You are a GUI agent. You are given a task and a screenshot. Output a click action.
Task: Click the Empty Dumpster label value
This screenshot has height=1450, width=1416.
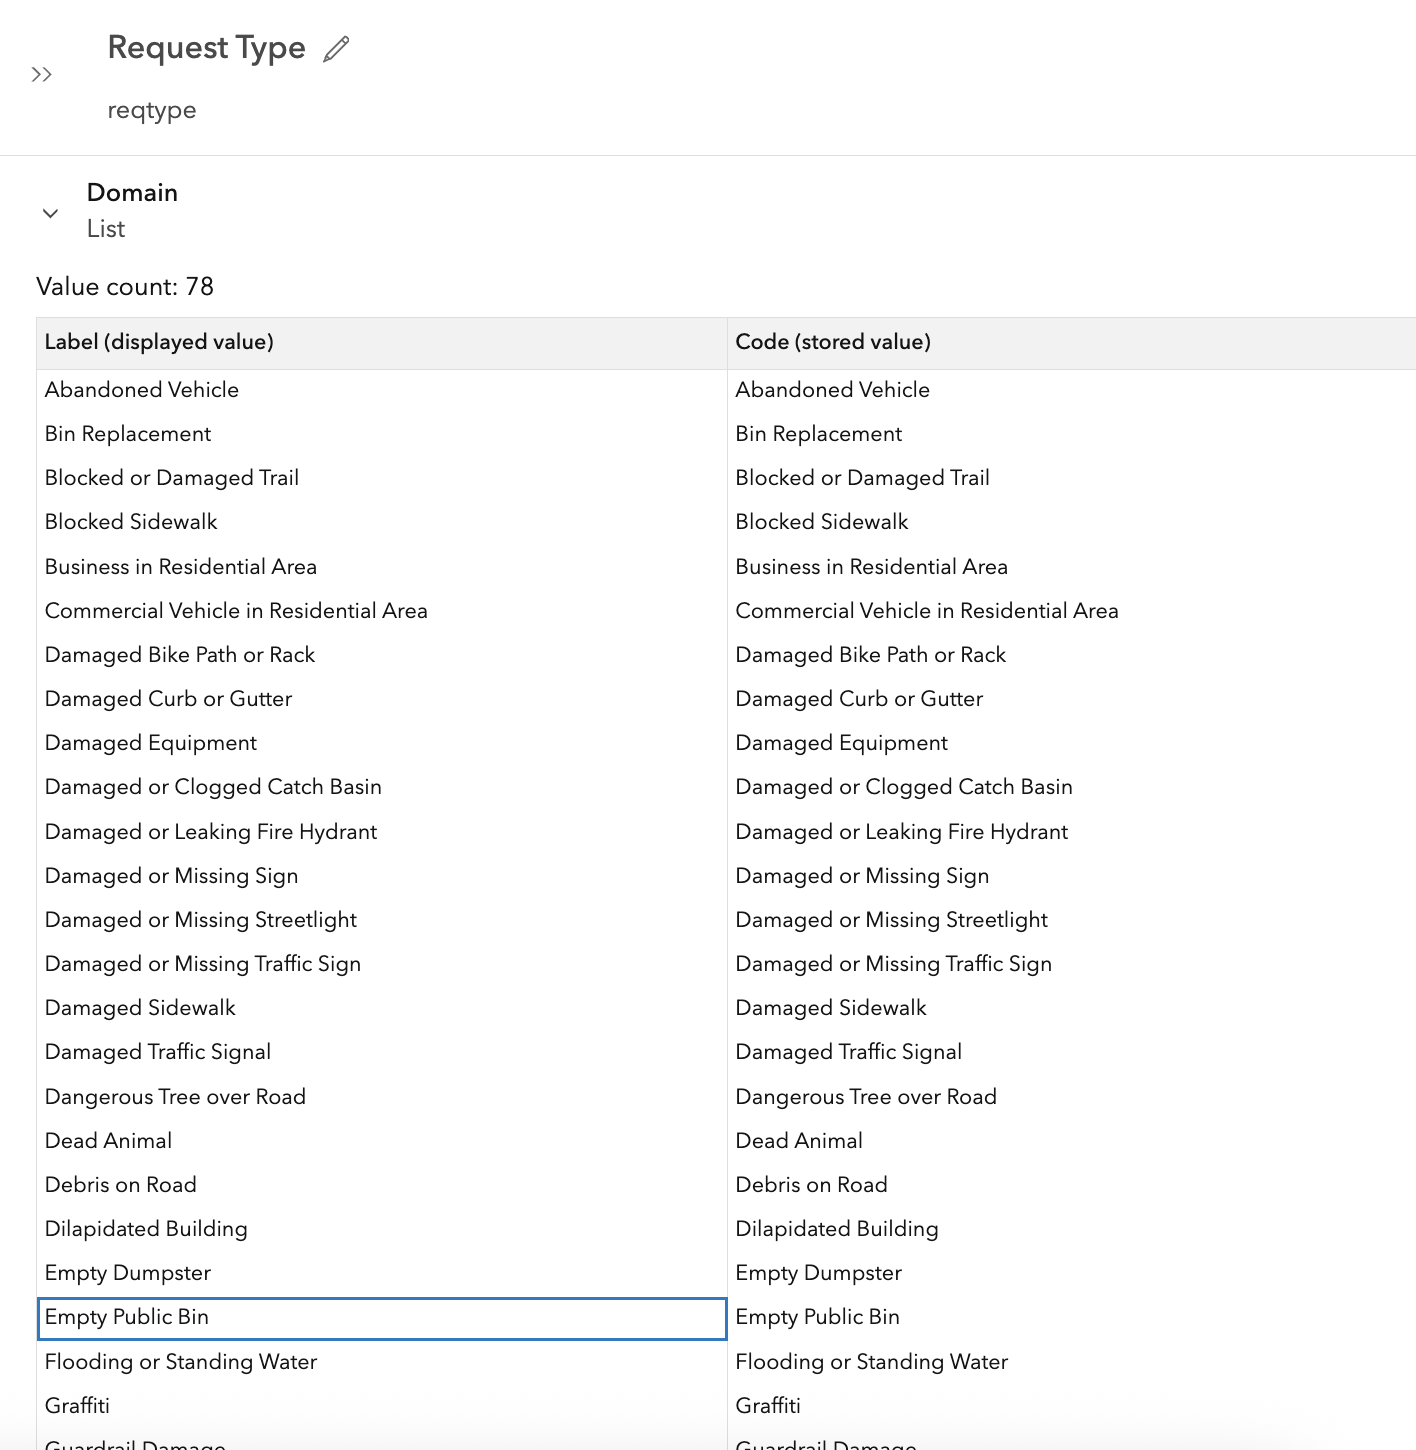pyautogui.click(x=127, y=1272)
